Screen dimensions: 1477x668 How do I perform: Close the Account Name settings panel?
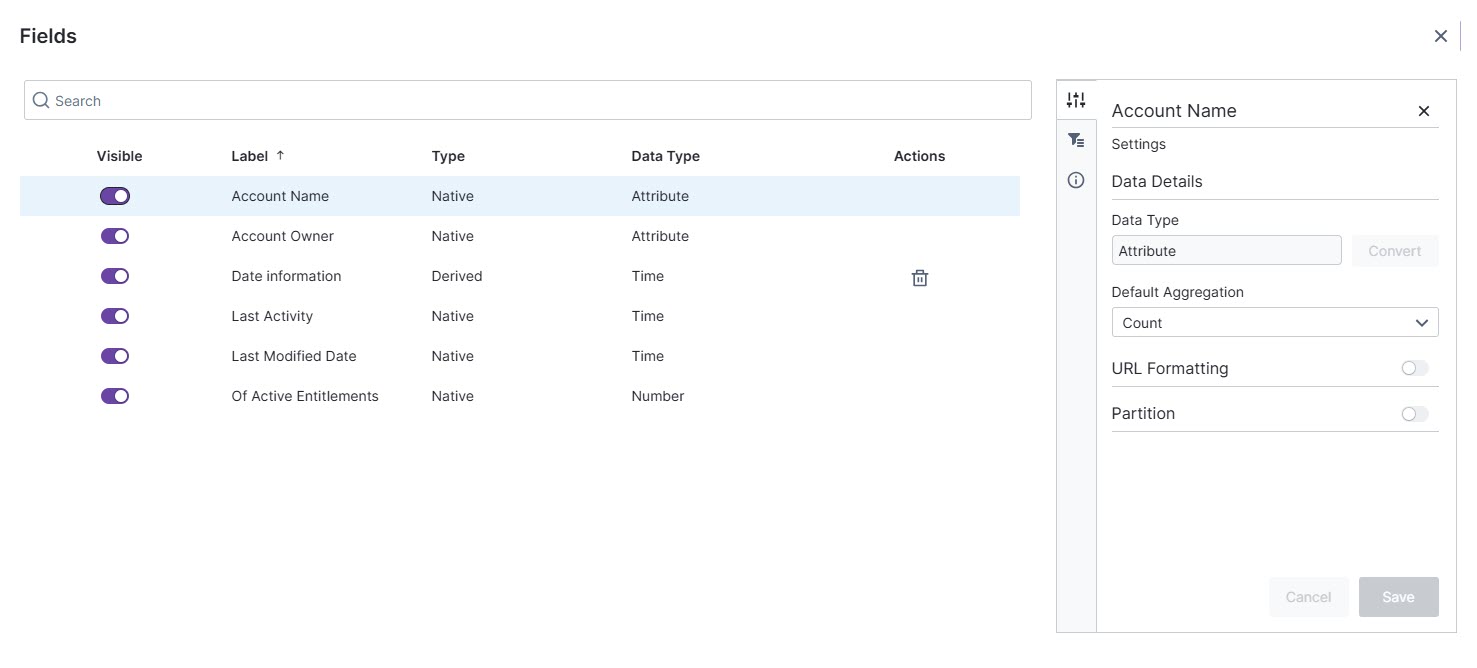[1424, 111]
